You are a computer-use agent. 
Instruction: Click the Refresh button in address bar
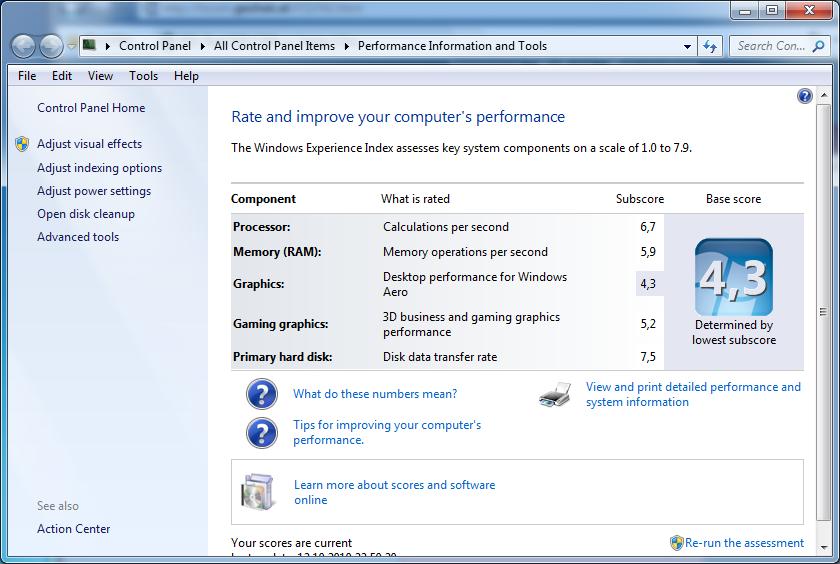coord(710,47)
